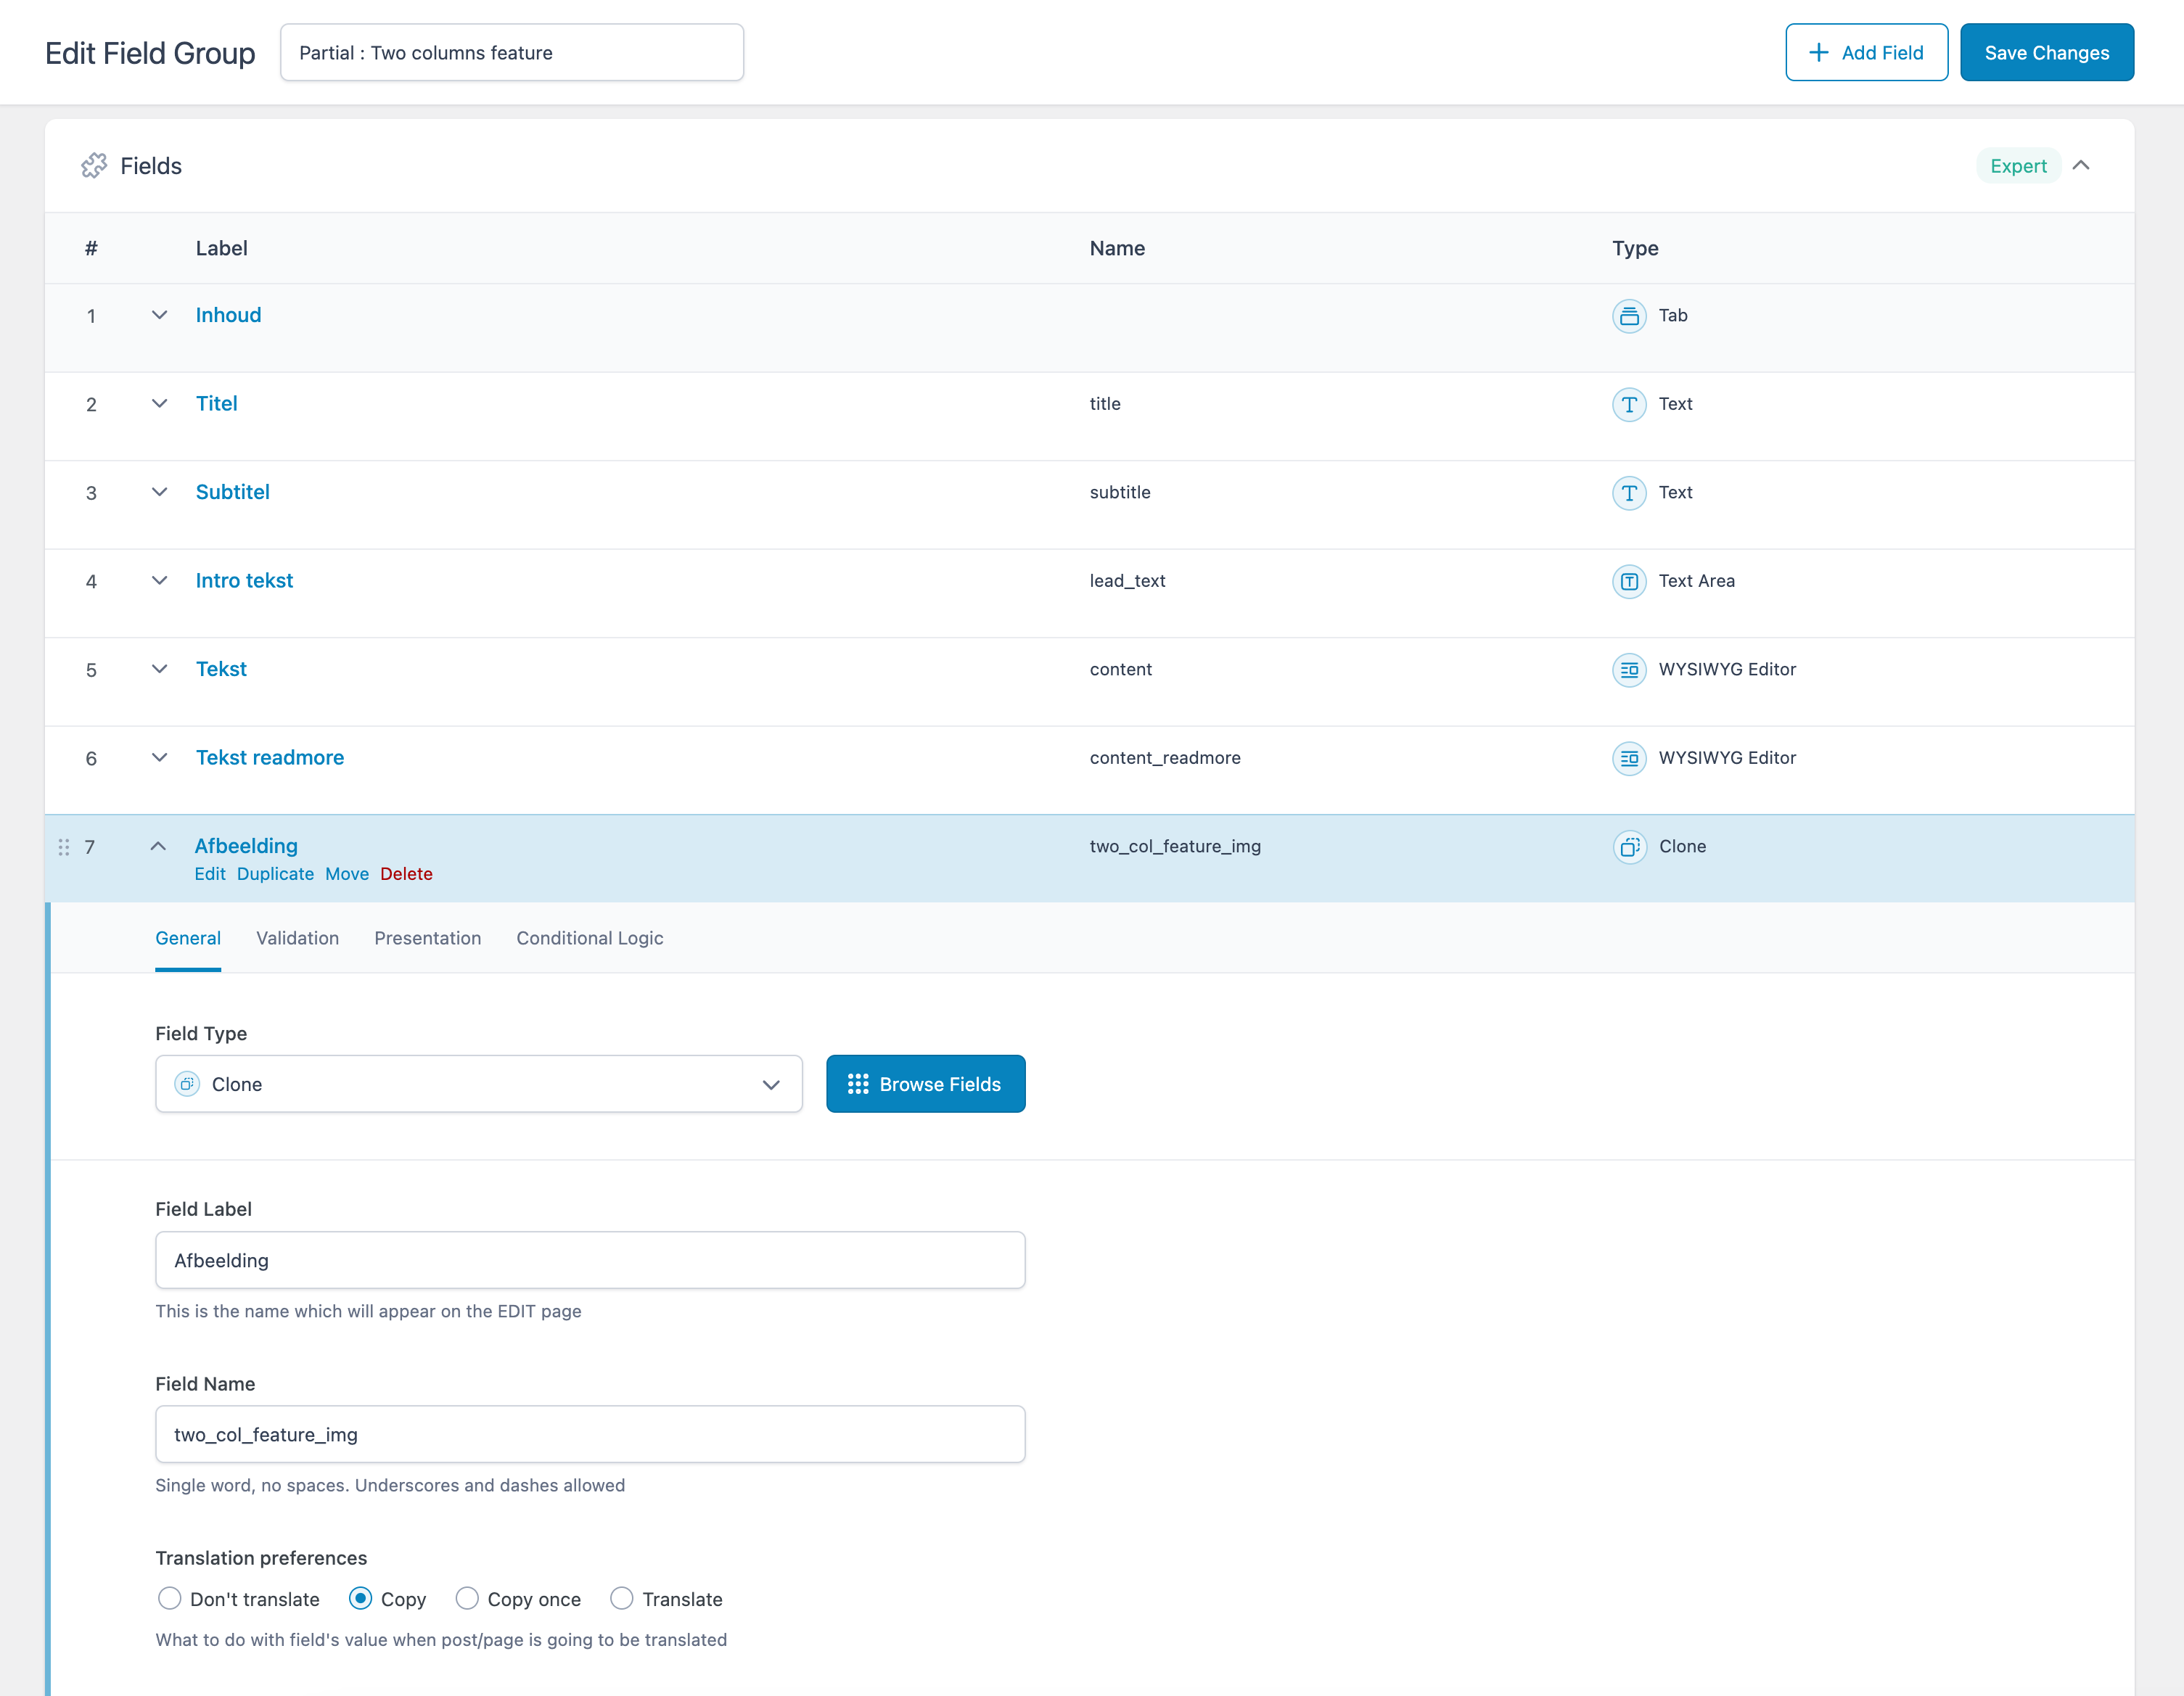Choose Copy once translation preference
Screen dimensions: 2184x1696
click(467, 1598)
